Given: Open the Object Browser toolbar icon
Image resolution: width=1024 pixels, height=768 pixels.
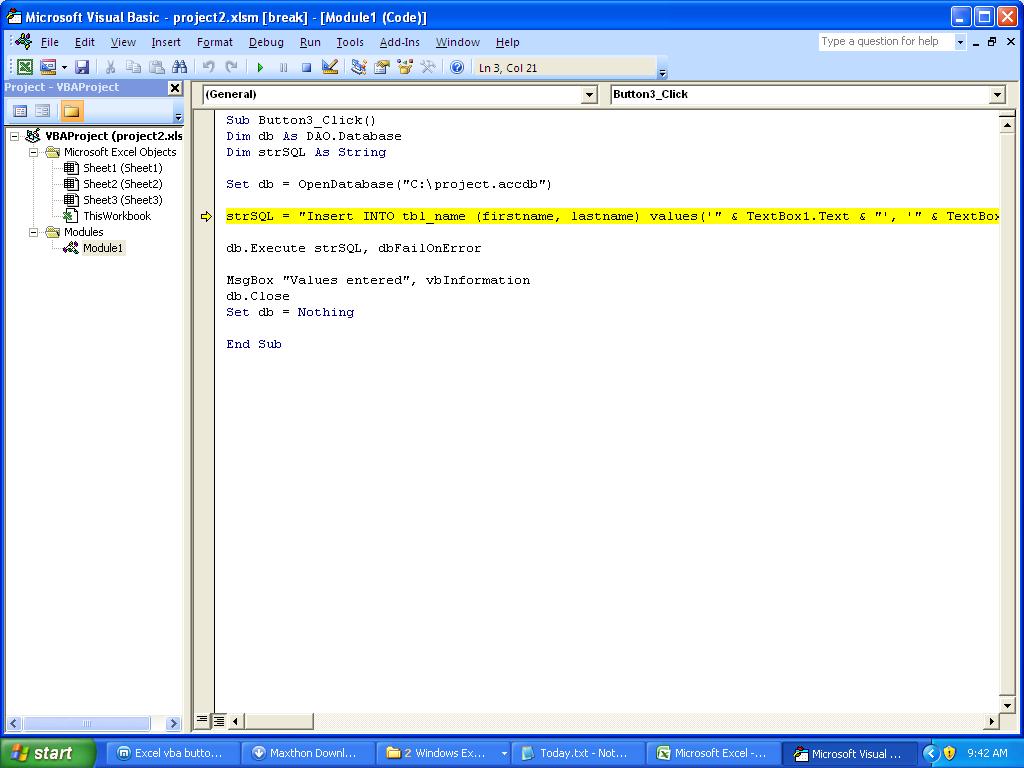Looking at the screenshot, I should pos(405,67).
